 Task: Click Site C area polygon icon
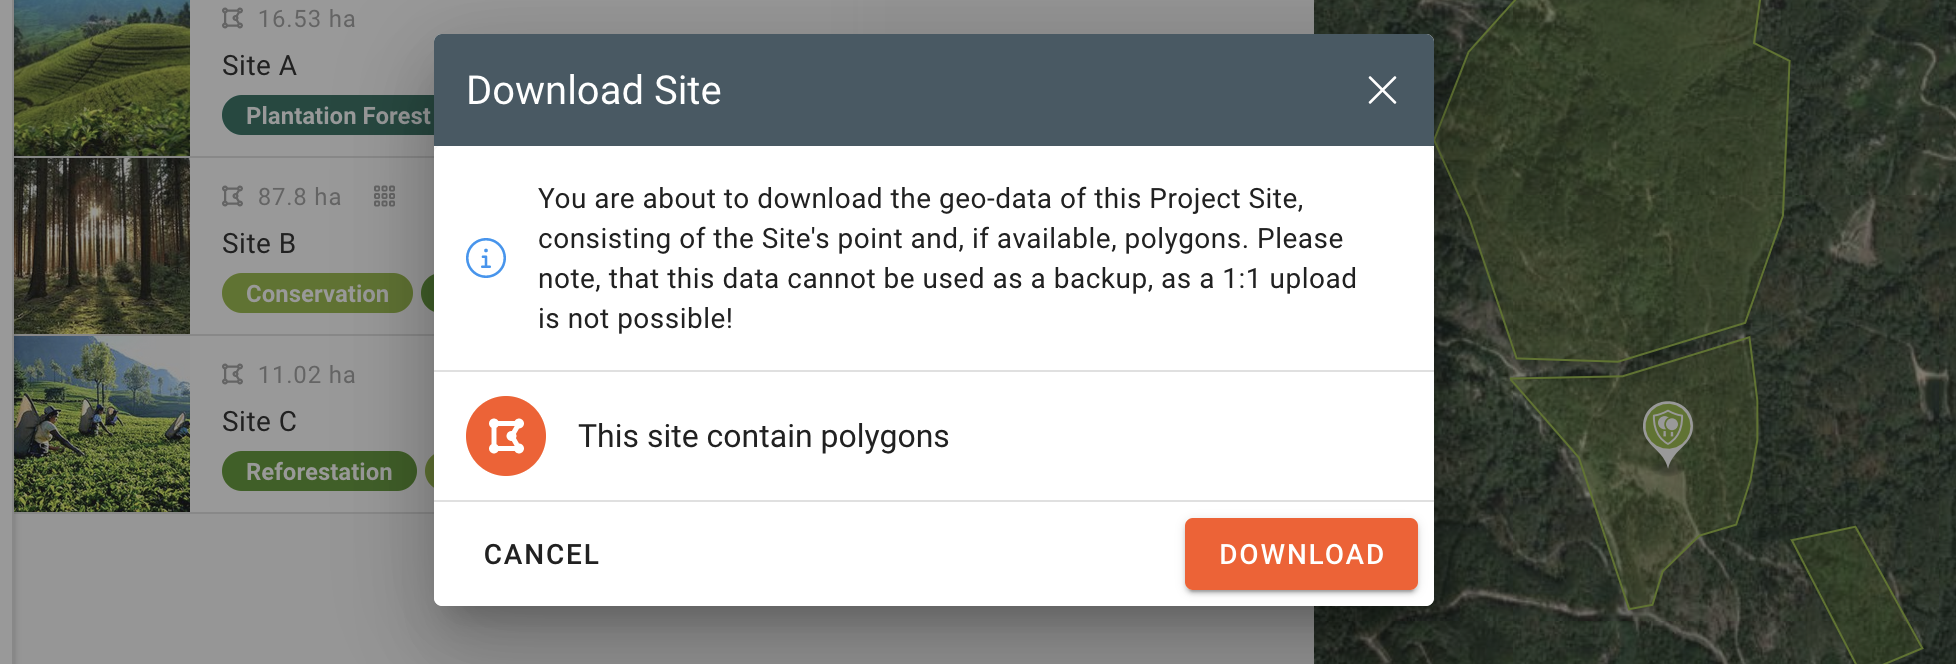click(x=233, y=375)
